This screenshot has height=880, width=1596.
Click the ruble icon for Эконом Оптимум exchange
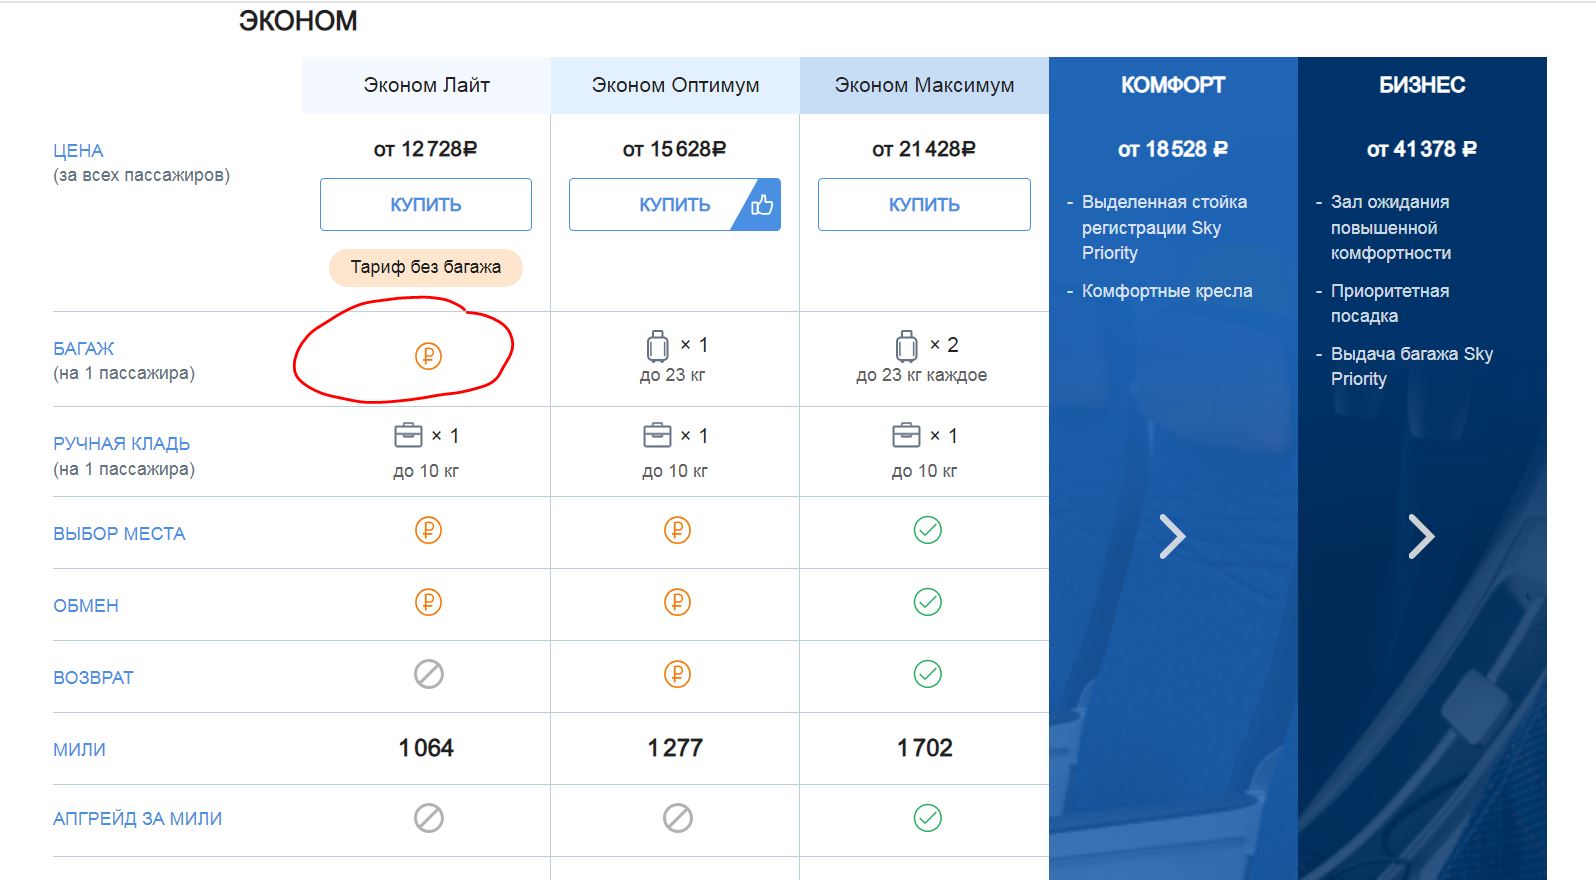pos(677,602)
